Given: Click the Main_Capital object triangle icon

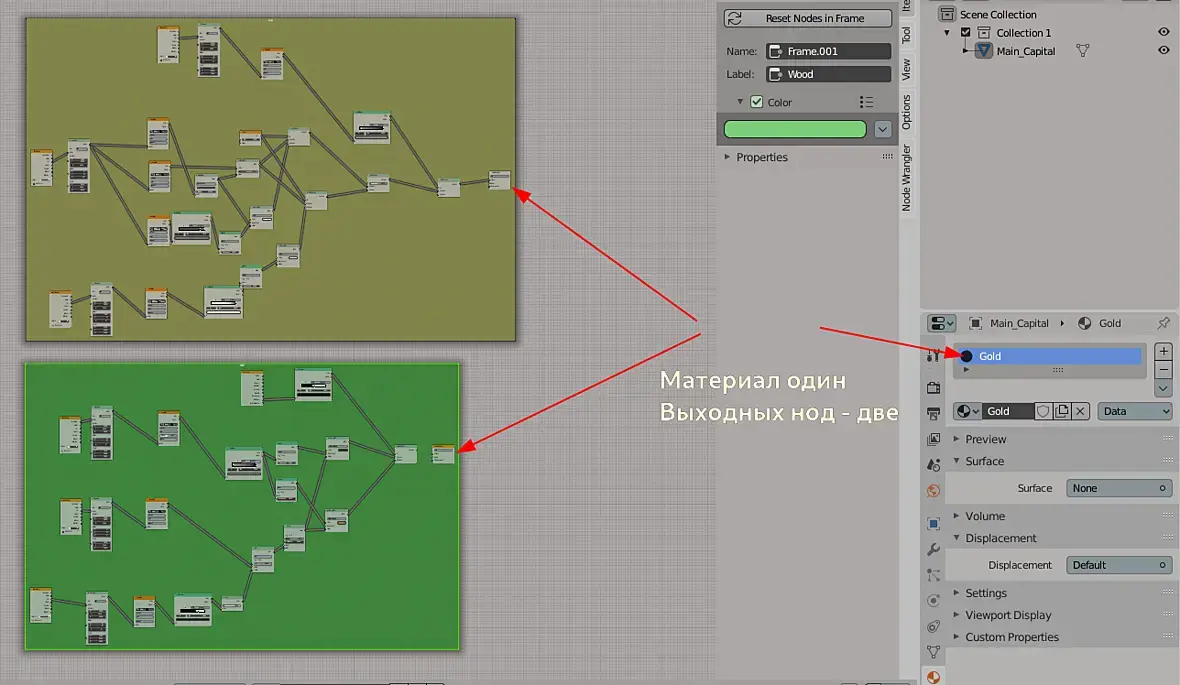Looking at the screenshot, I should tap(984, 50).
